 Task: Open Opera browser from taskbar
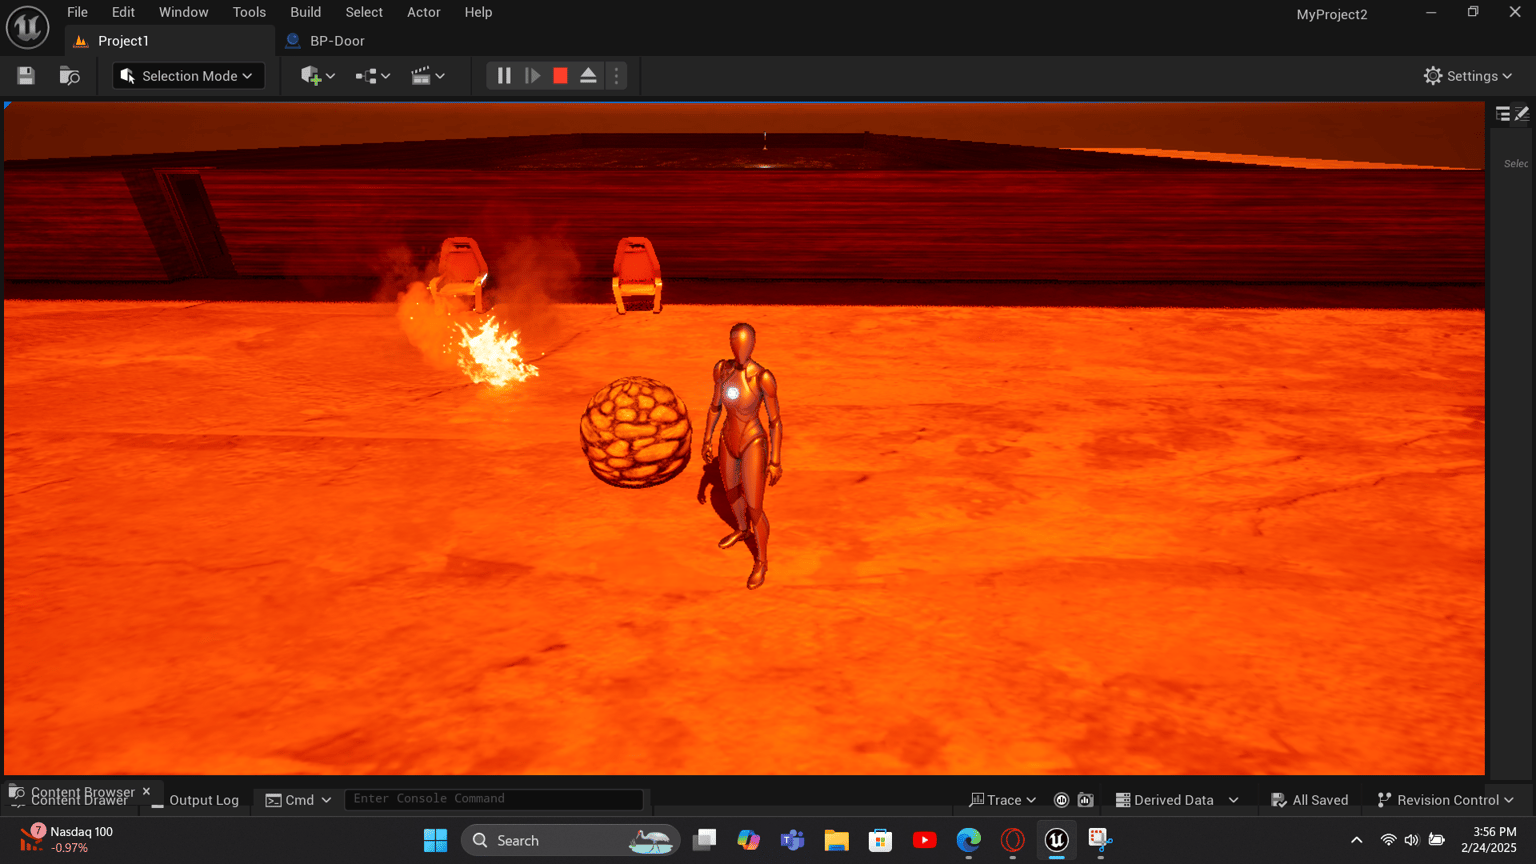[x=1012, y=840]
